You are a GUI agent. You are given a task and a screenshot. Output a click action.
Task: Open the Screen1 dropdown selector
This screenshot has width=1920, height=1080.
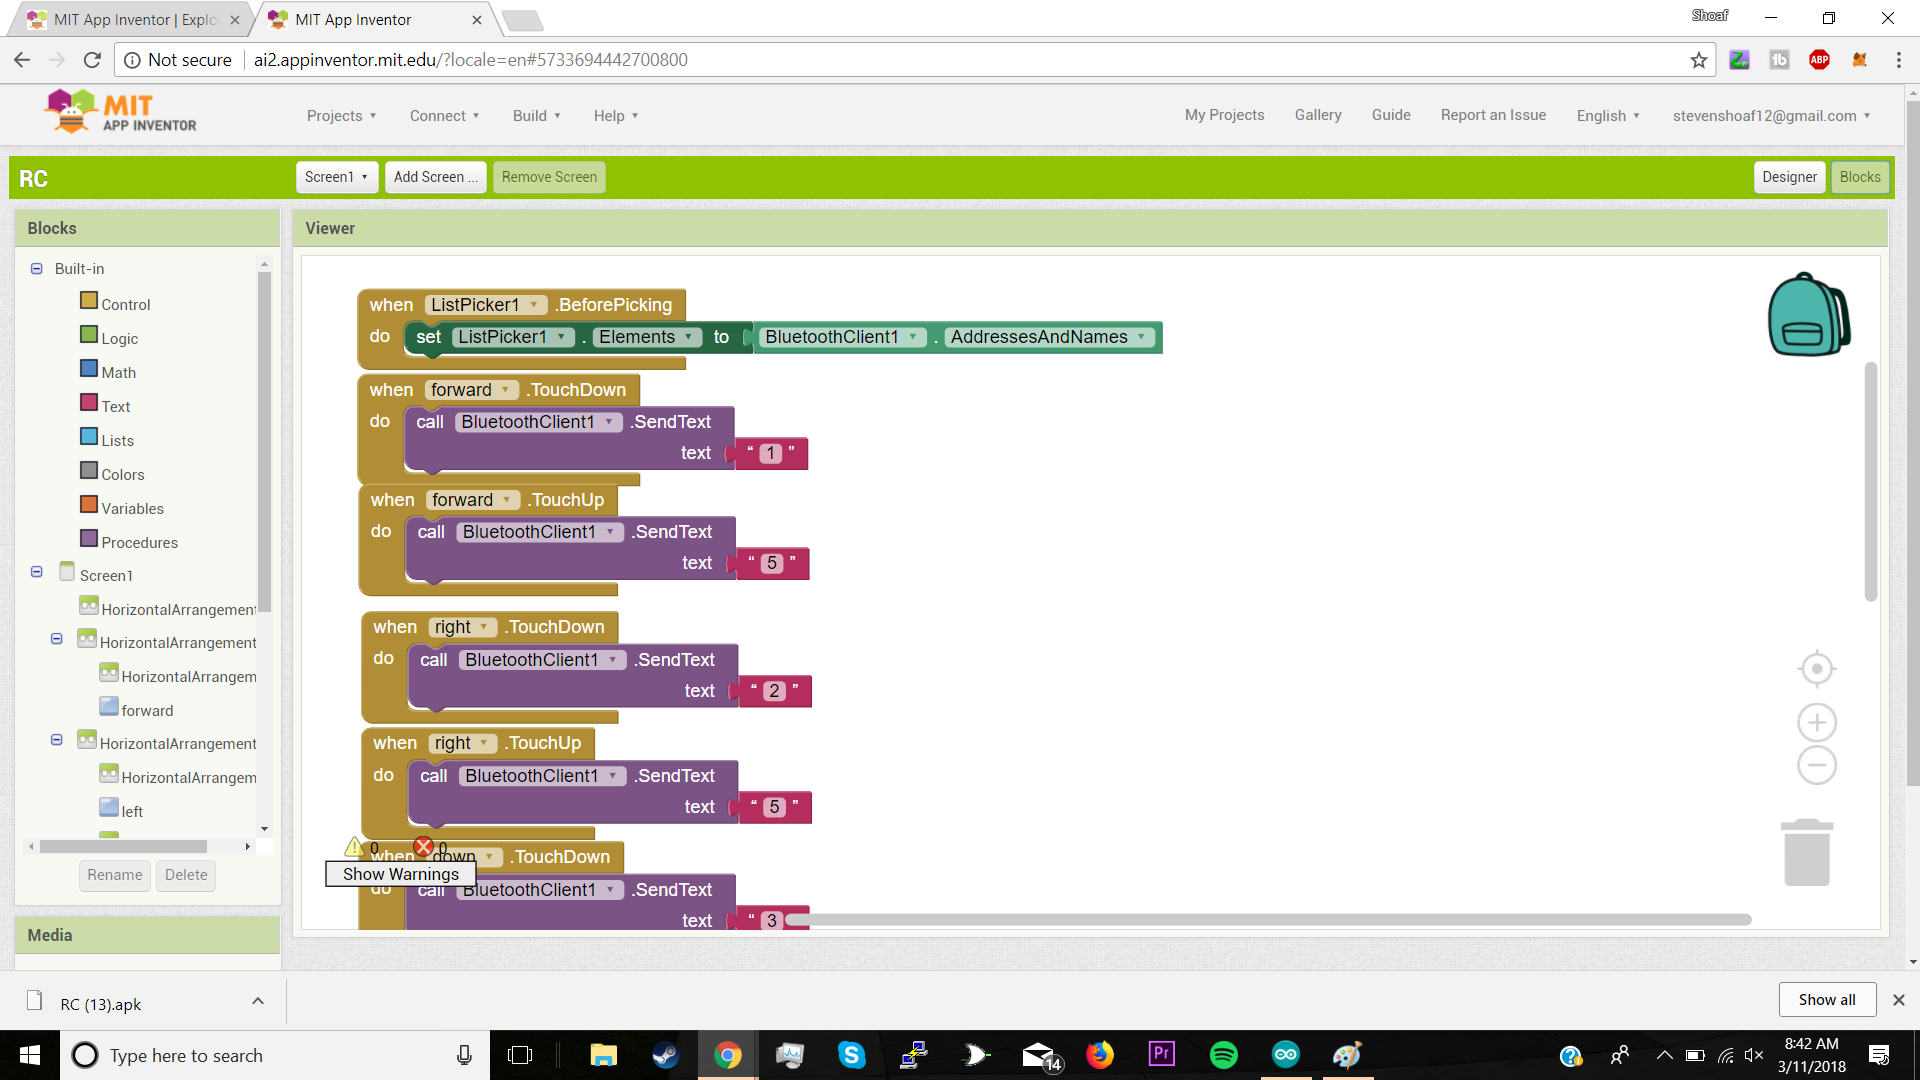coord(337,177)
